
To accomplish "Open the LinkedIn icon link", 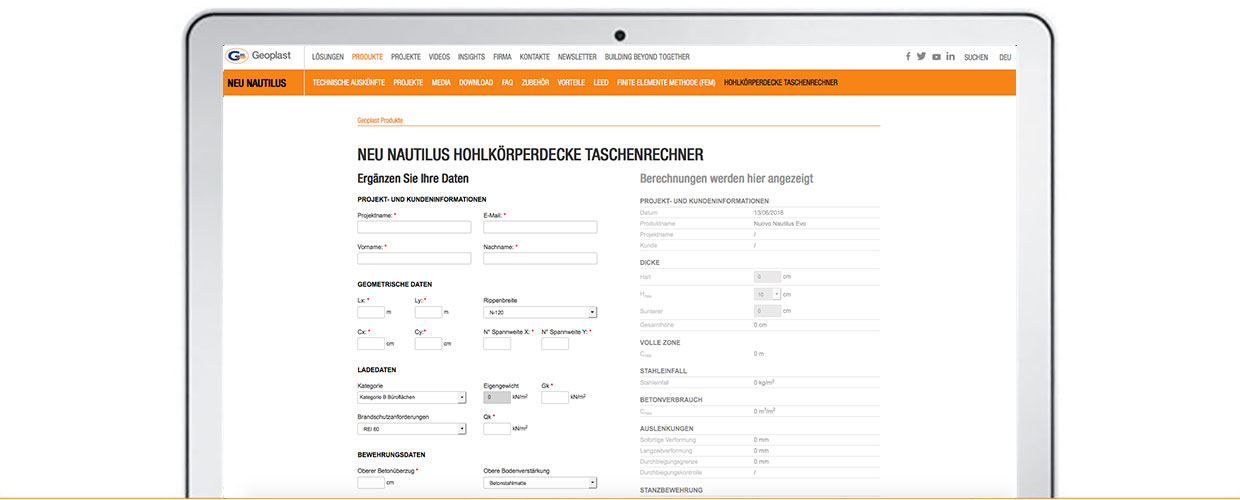I will click(950, 57).
